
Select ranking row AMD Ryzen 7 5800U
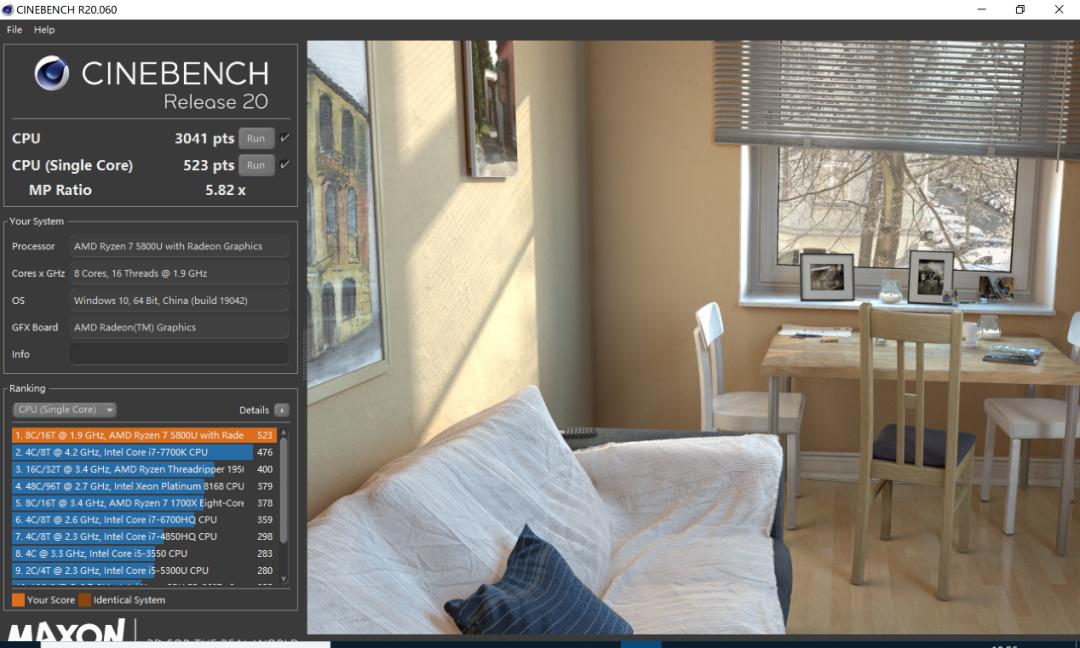pos(144,435)
